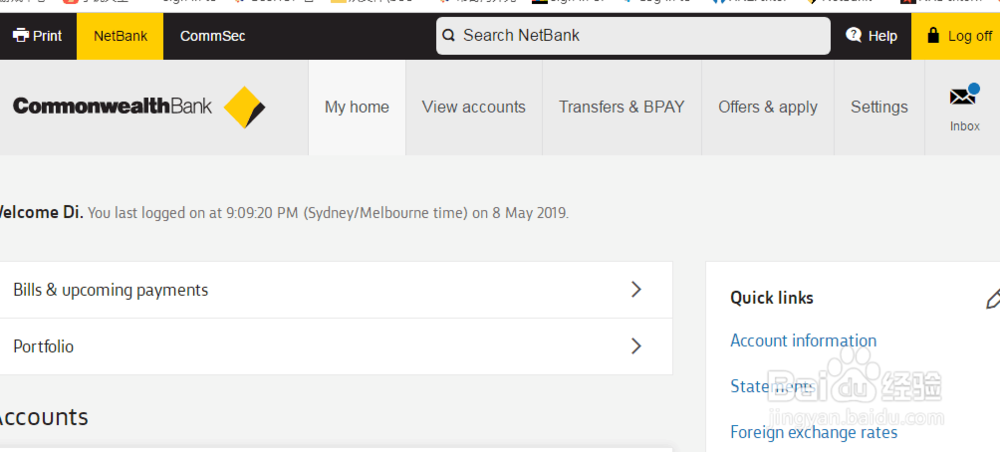Click the padlock icon on Log off
The width and height of the screenshot is (1000, 452).
(933, 35)
